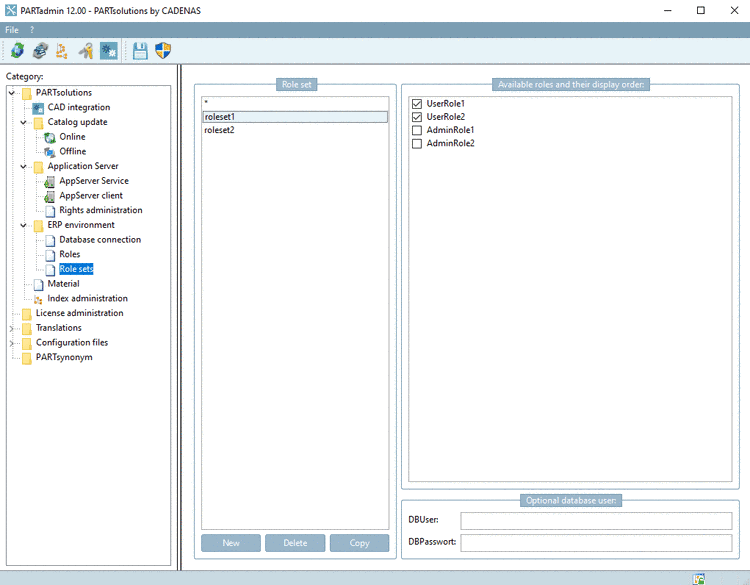Click the New role set button
This screenshot has width=750, height=585.
(231, 543)
